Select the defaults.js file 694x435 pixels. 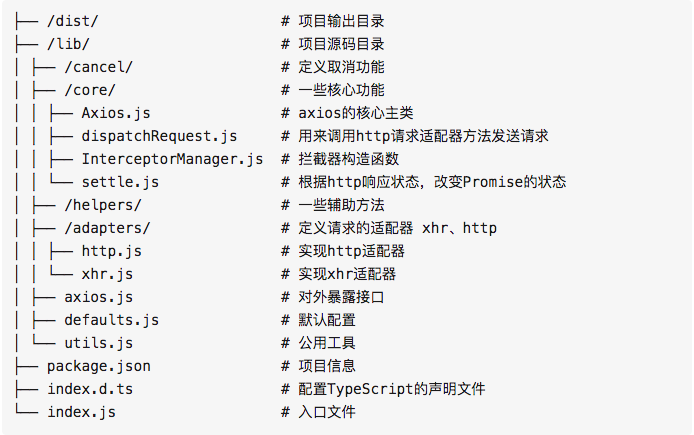(112, 320)
